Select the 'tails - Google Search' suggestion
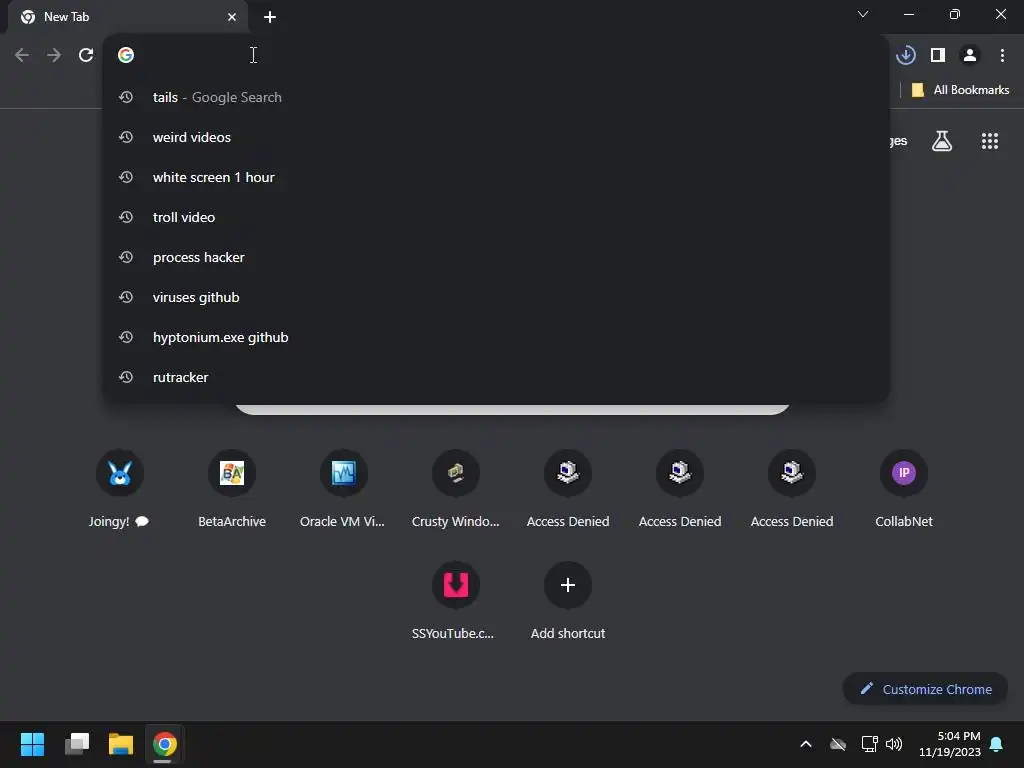This screenshot has height=768, width=1024. point(496,97)
